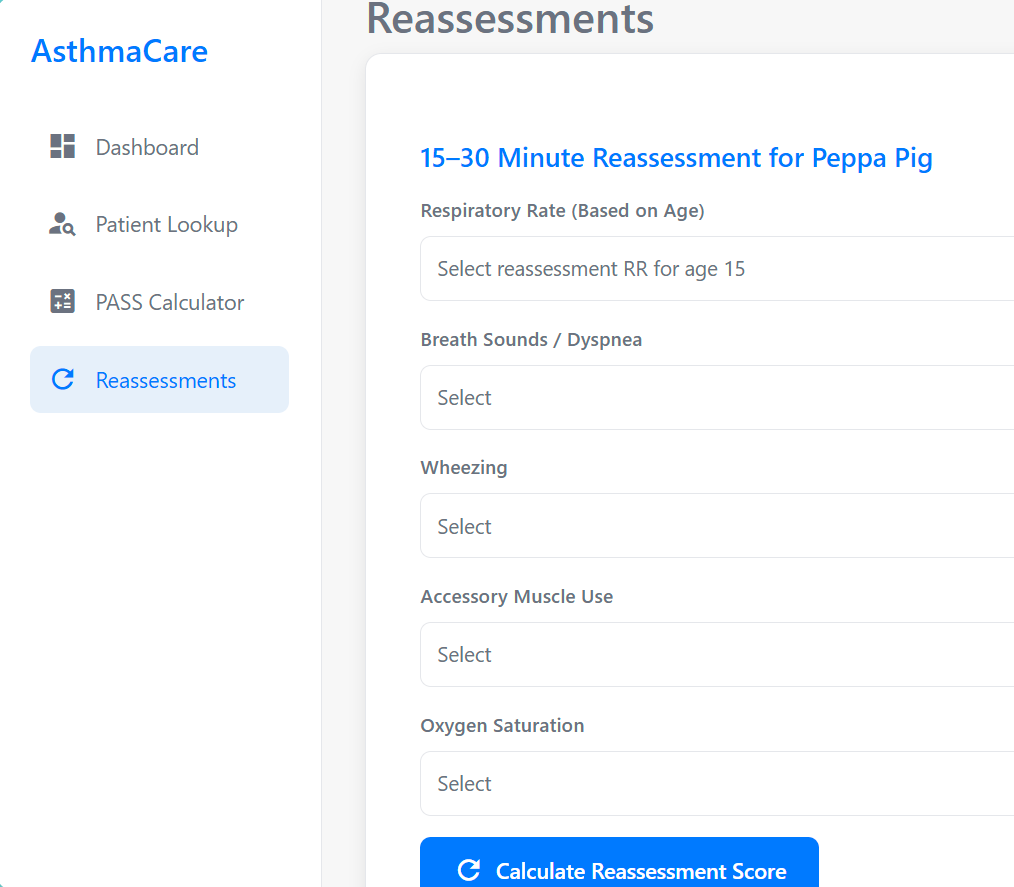Select the Patient Lookup person-search icon
1014x887 pixels.
pyautogui.click(x=61, y=224)
